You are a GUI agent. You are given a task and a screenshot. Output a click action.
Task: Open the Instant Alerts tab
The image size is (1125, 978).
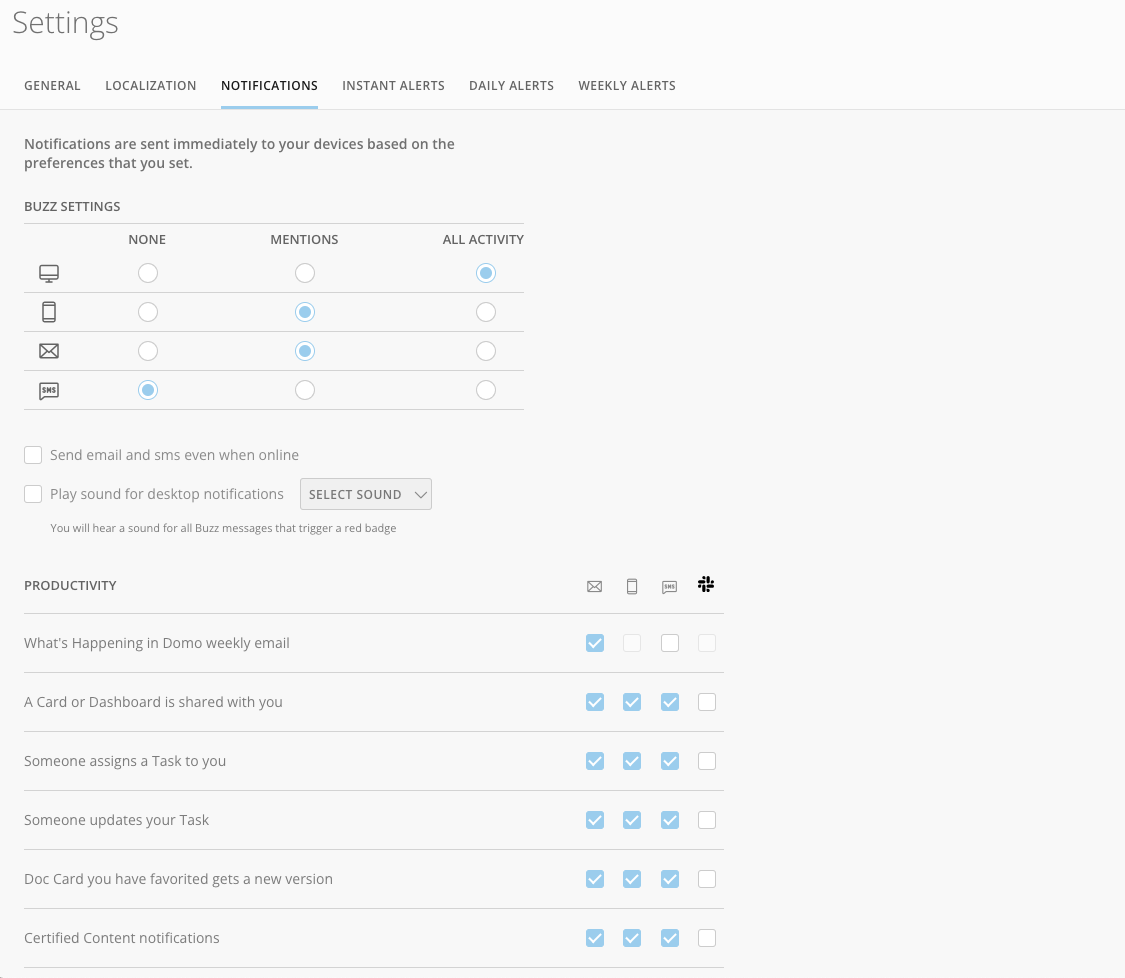pos(393,85)
